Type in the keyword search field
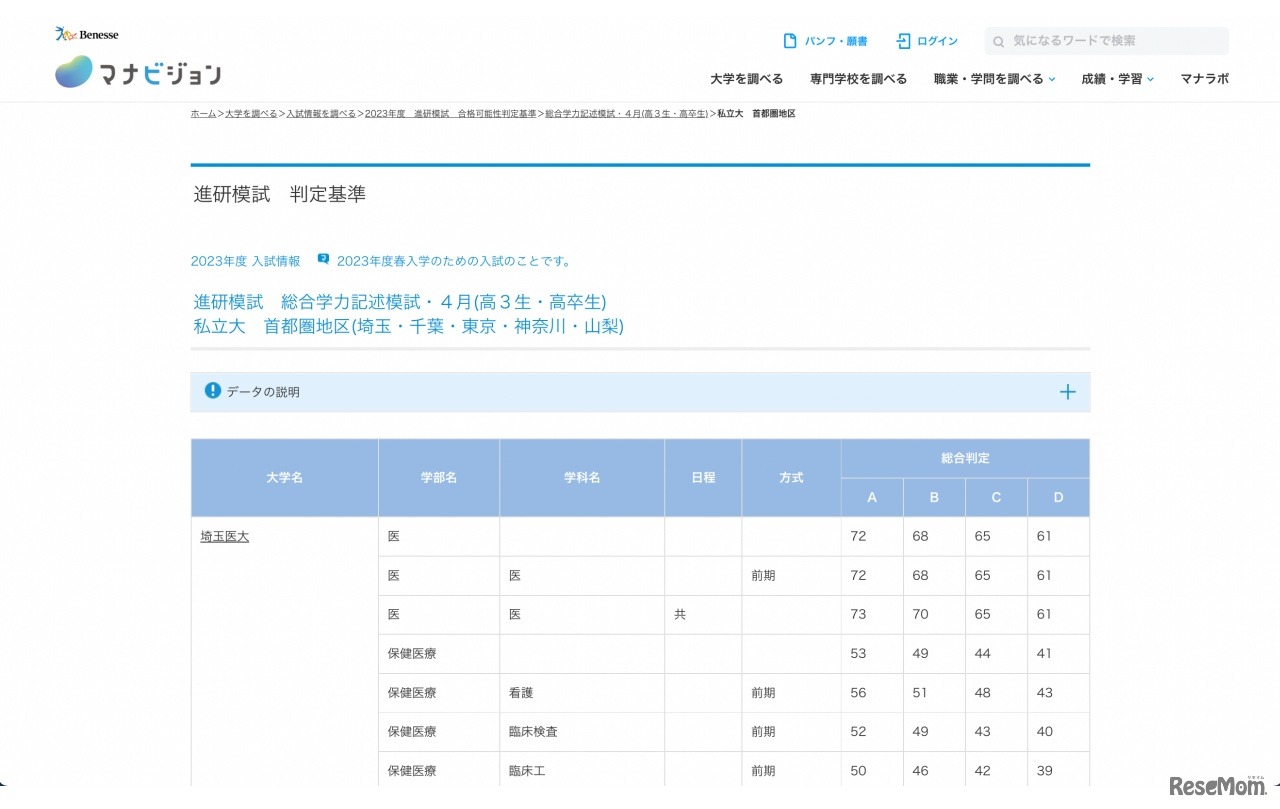 [x=1115, y=41]
